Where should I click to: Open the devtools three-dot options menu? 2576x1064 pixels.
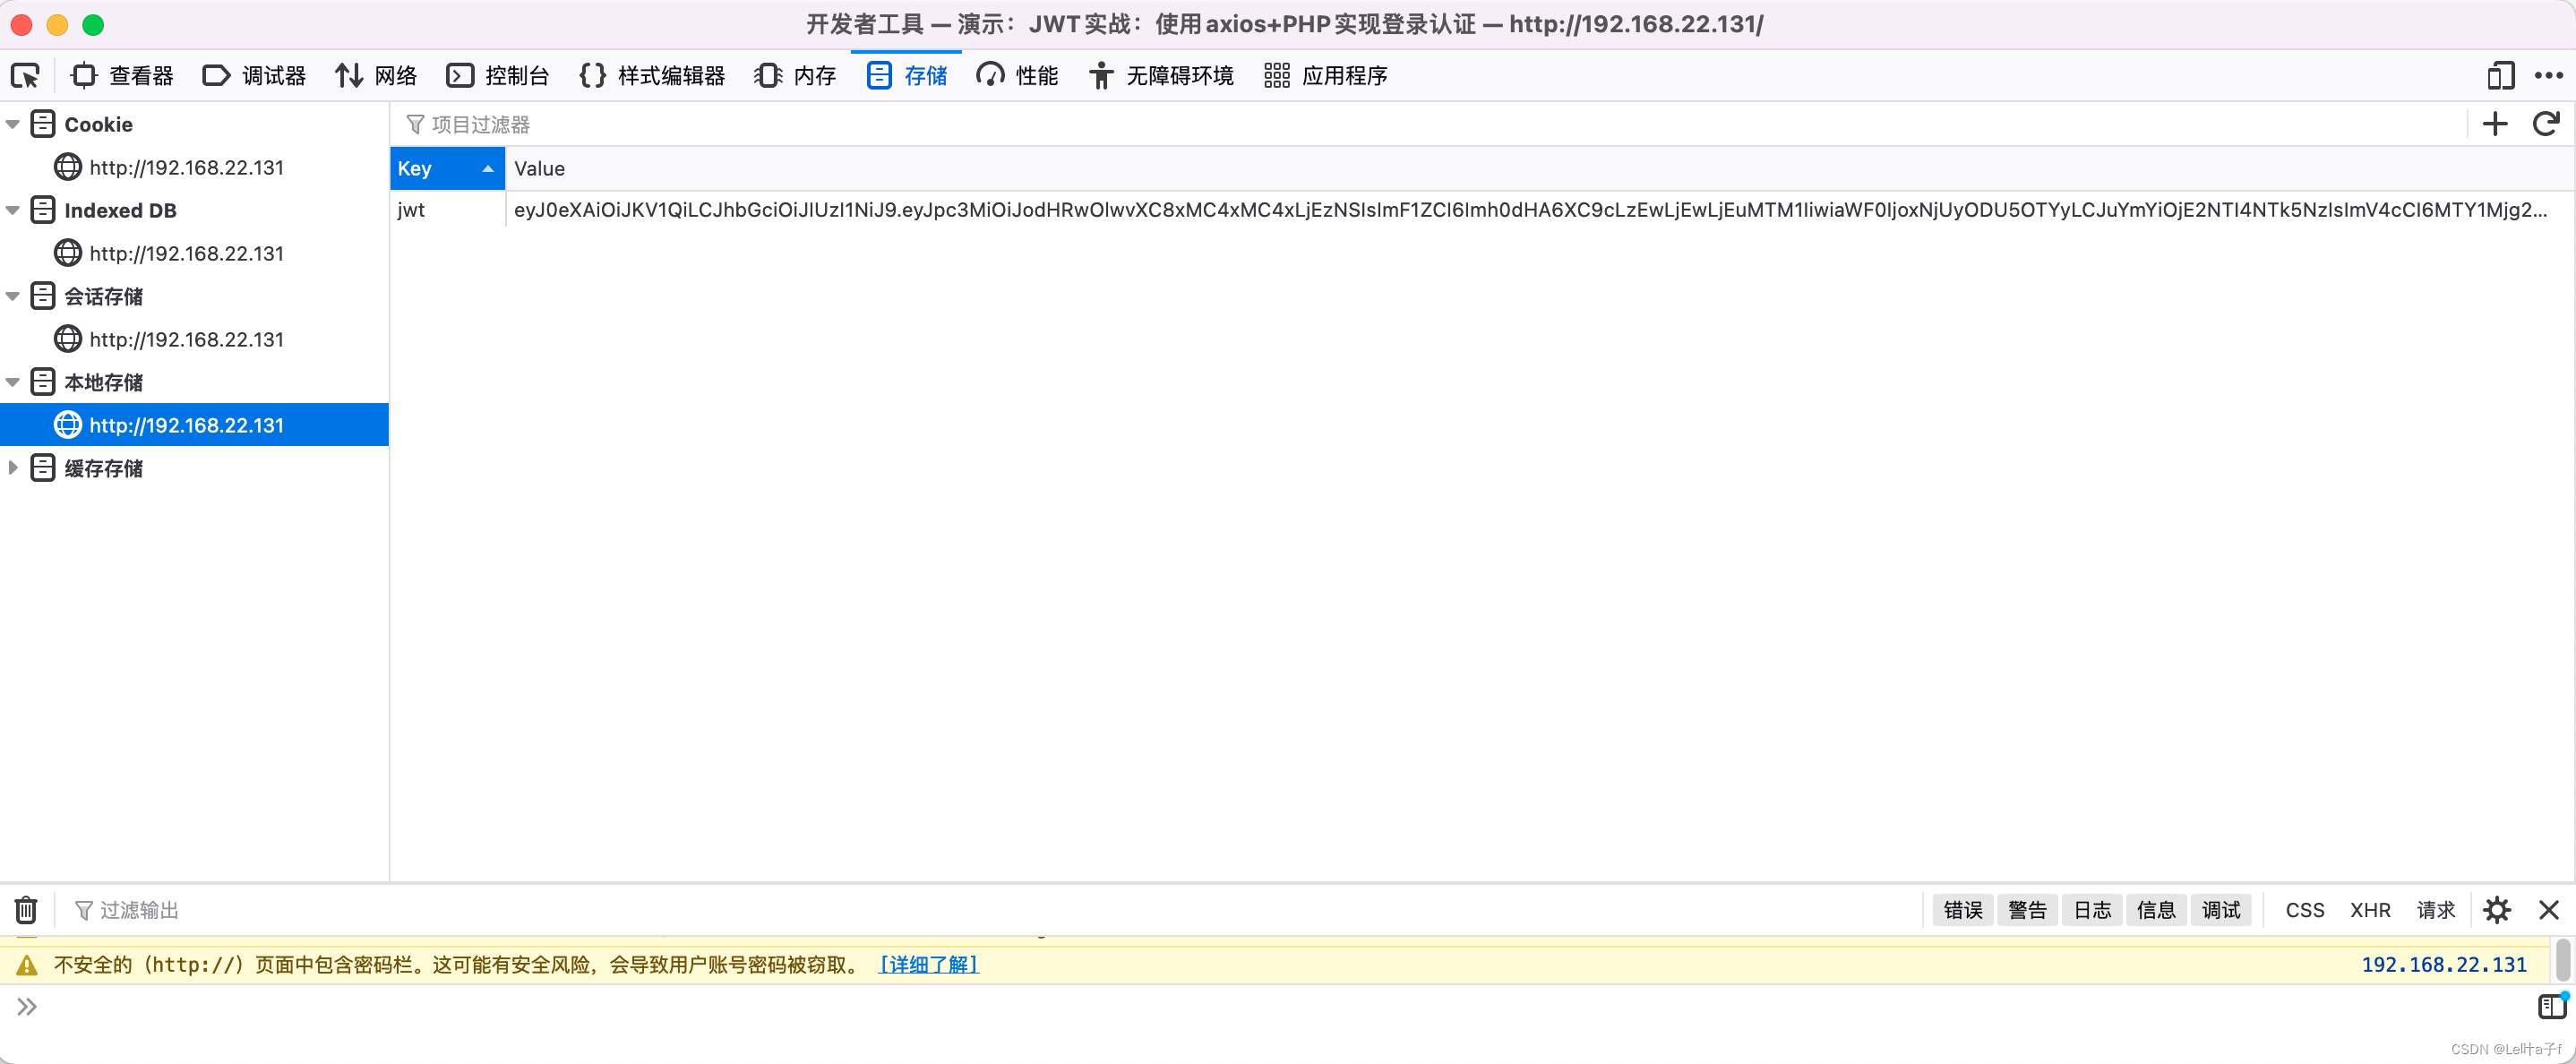click(x=2548, y=76)
